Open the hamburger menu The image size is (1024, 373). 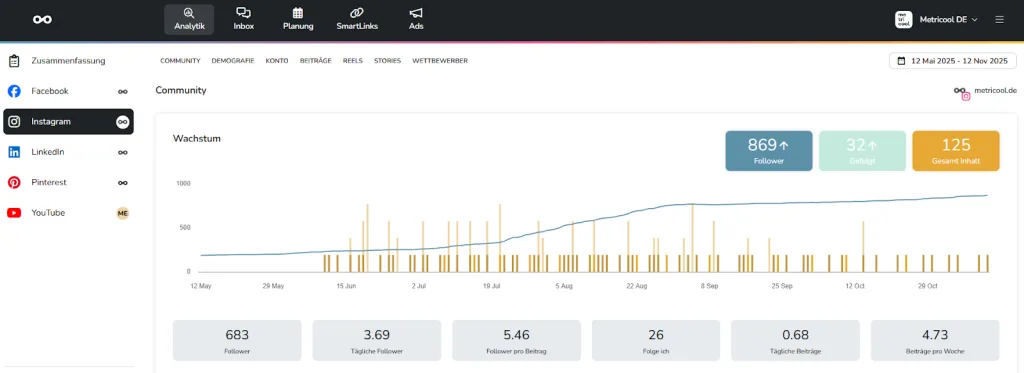[x=999, y=20]
